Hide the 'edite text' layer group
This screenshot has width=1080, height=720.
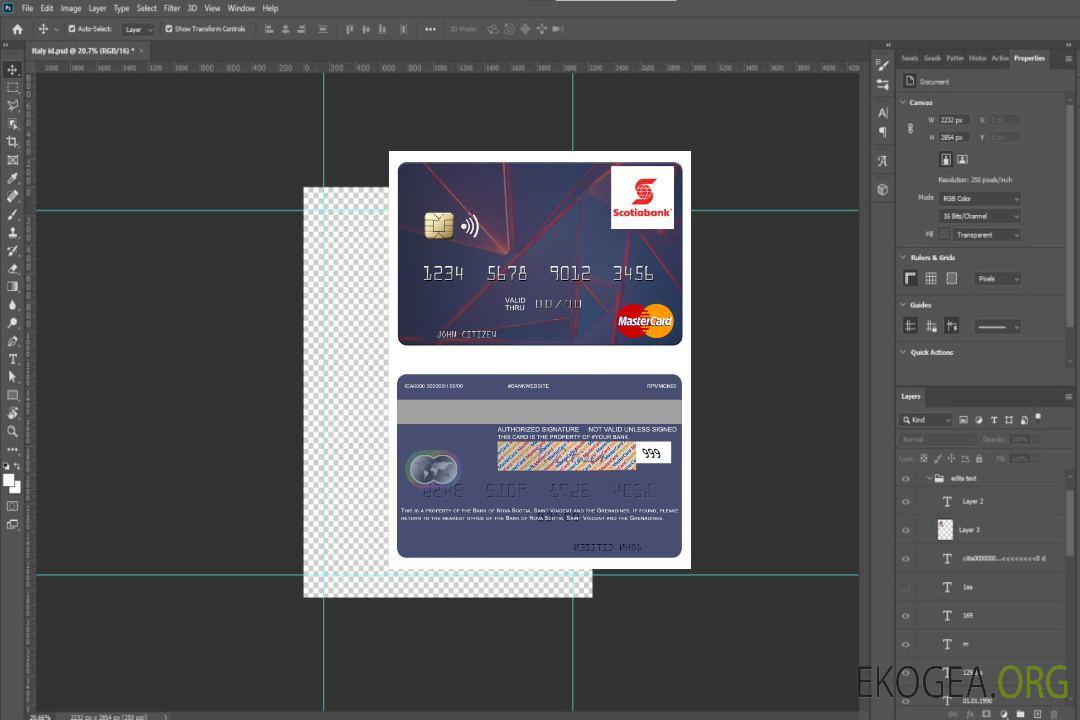[906, 479]
